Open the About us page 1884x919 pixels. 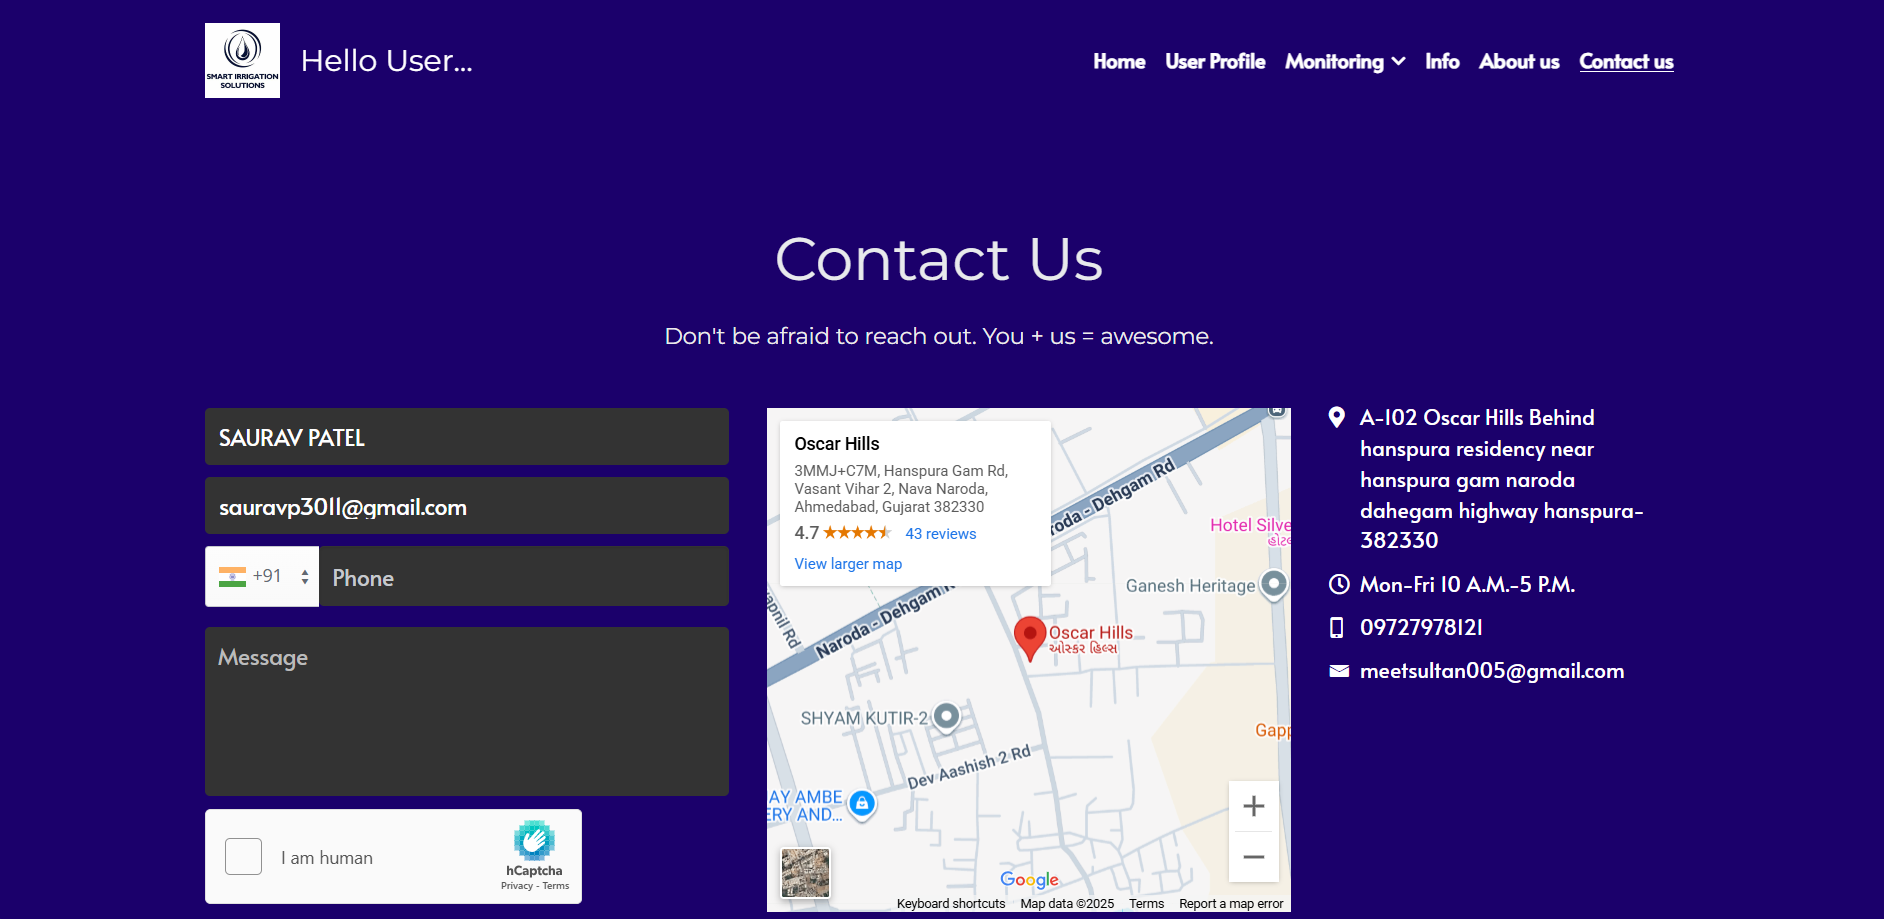tap(1518, 61)
